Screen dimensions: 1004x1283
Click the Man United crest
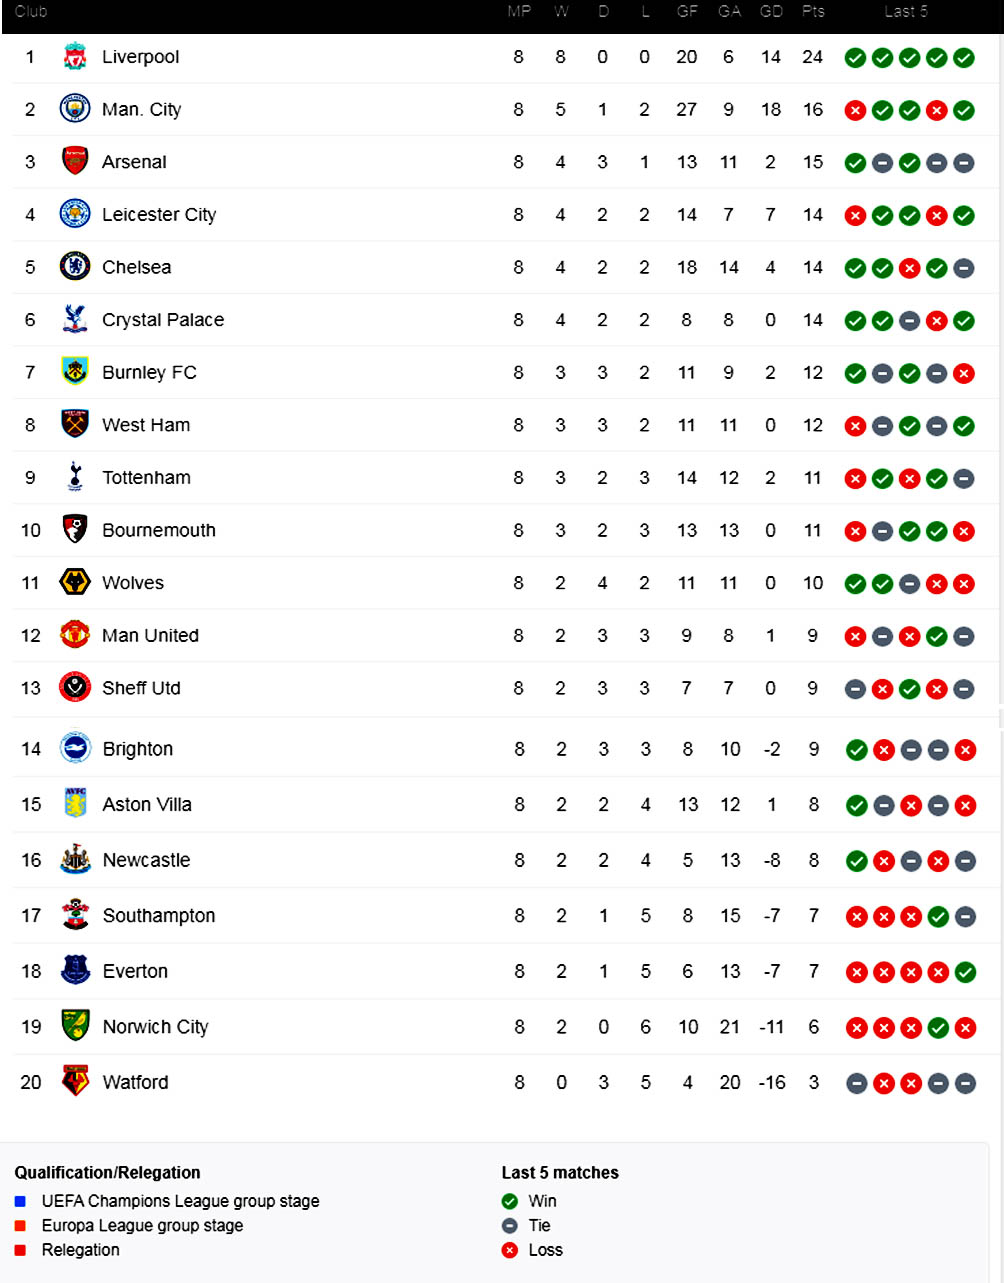[x=75, y=635]
